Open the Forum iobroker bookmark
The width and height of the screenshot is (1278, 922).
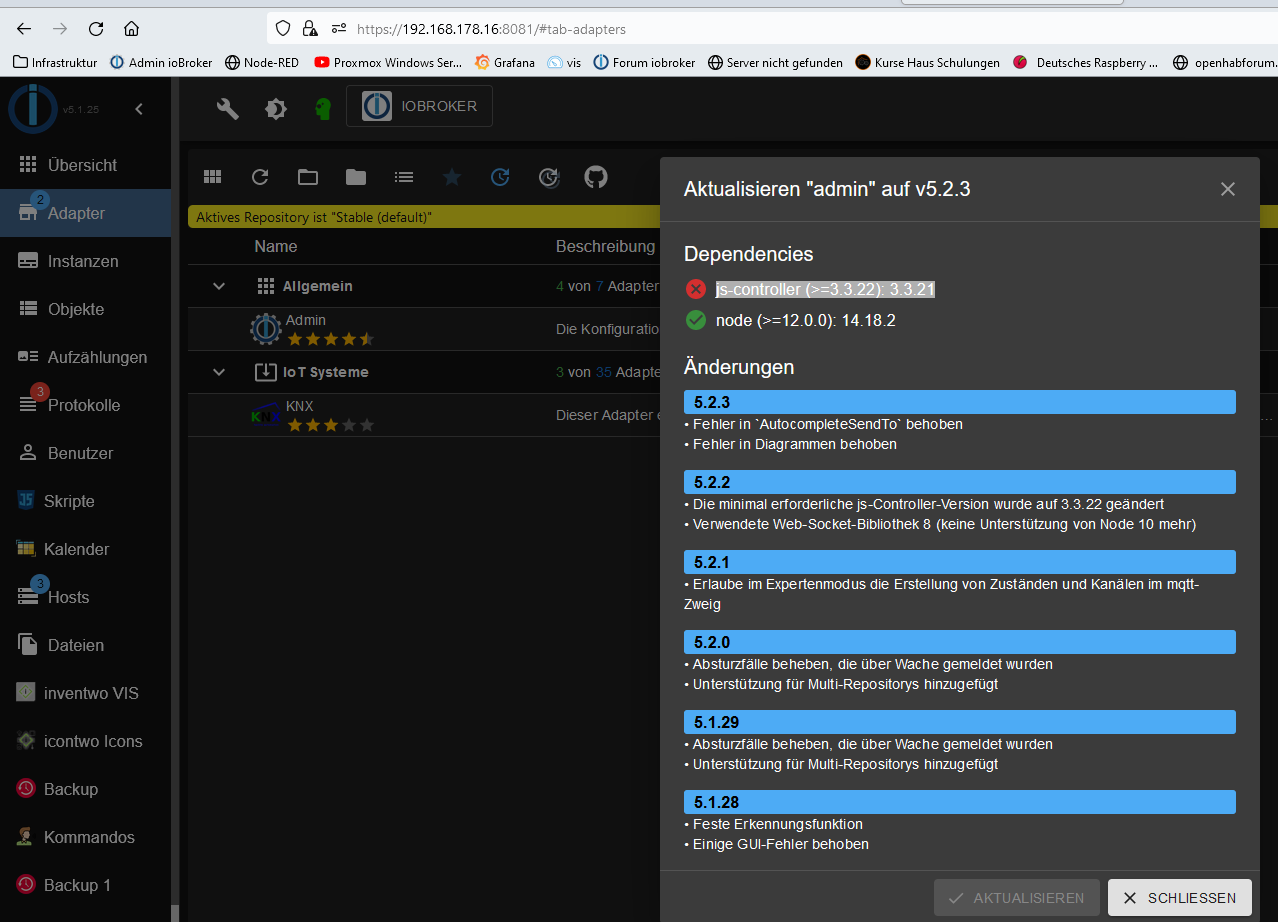[644, 62]
